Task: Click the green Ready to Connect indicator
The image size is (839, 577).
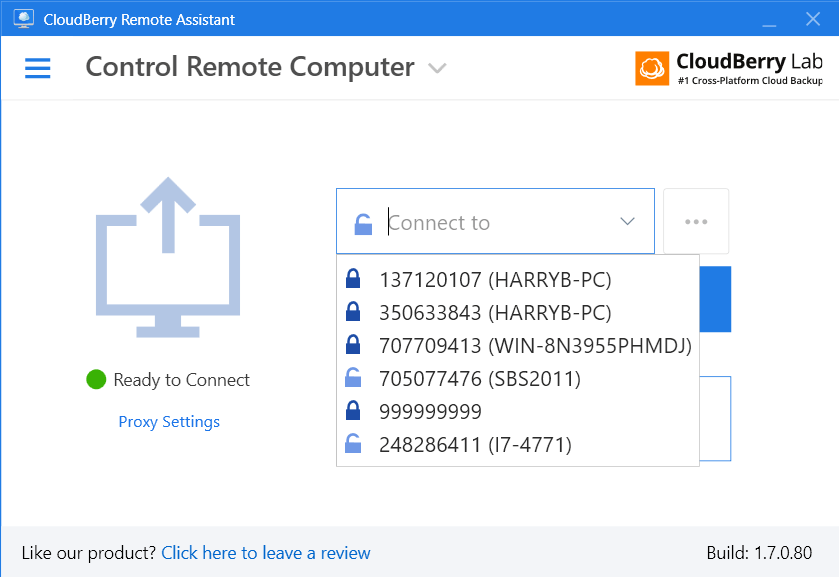Action: tap(96, 379)
